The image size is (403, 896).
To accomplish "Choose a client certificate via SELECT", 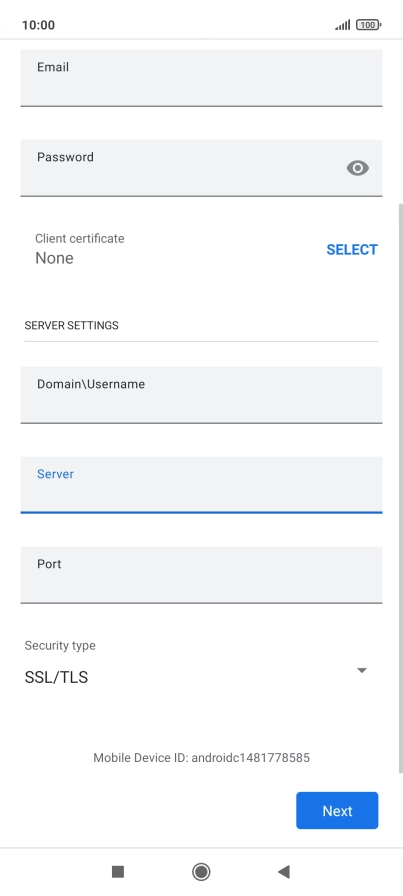I will [x=352, y=250].
